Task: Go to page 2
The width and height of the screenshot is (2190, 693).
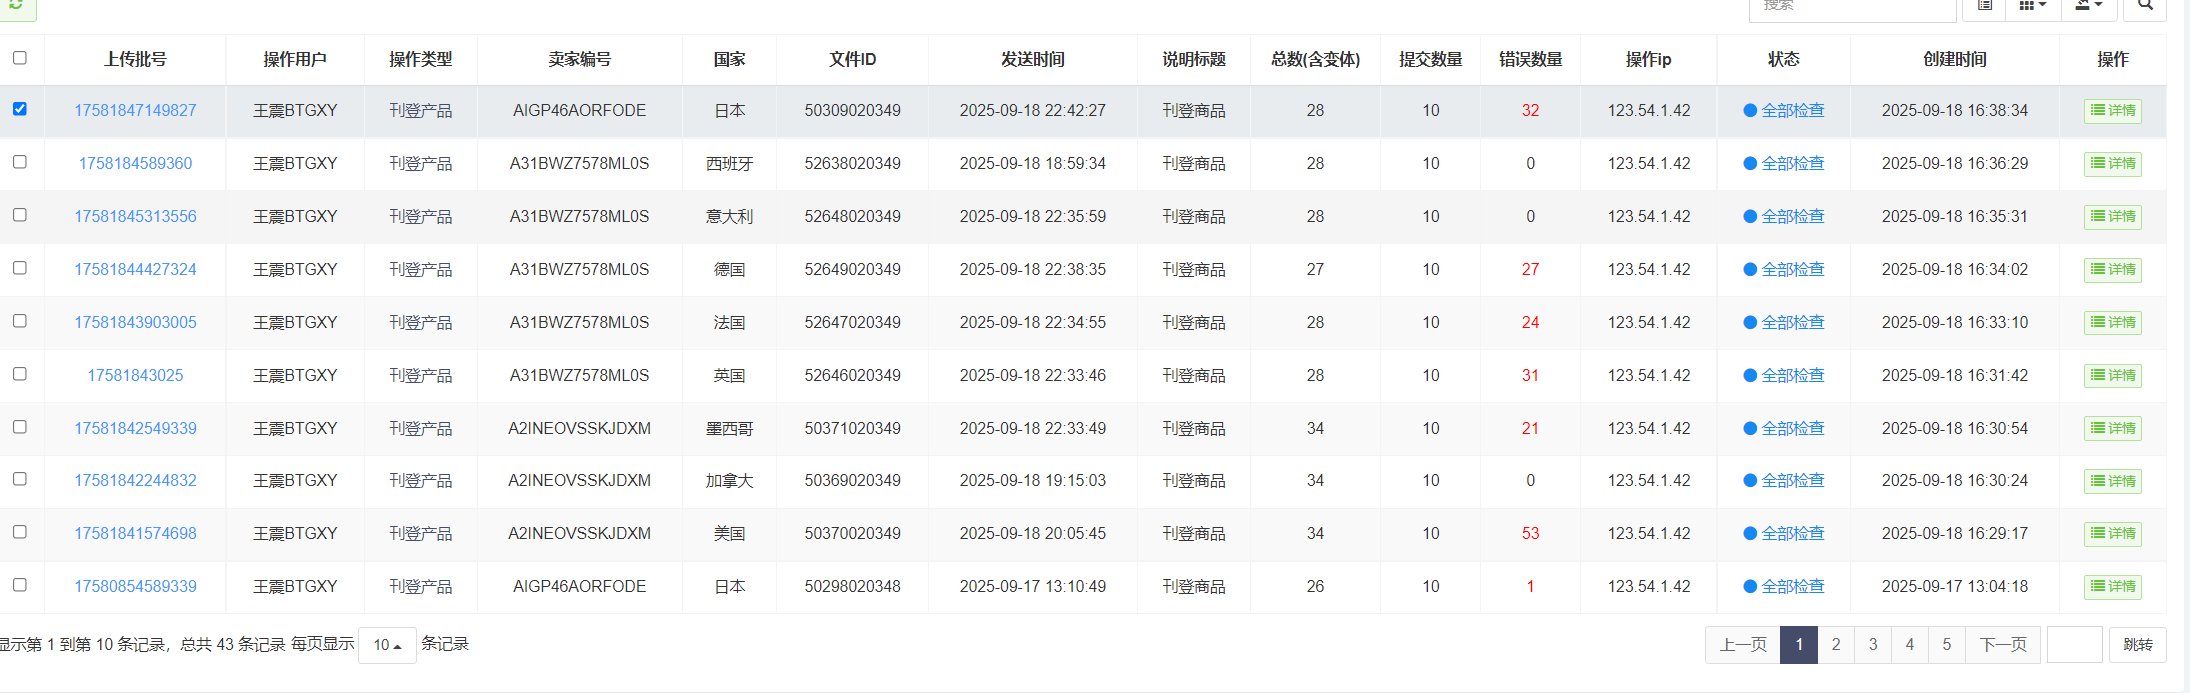Action: pos(1836,645)
